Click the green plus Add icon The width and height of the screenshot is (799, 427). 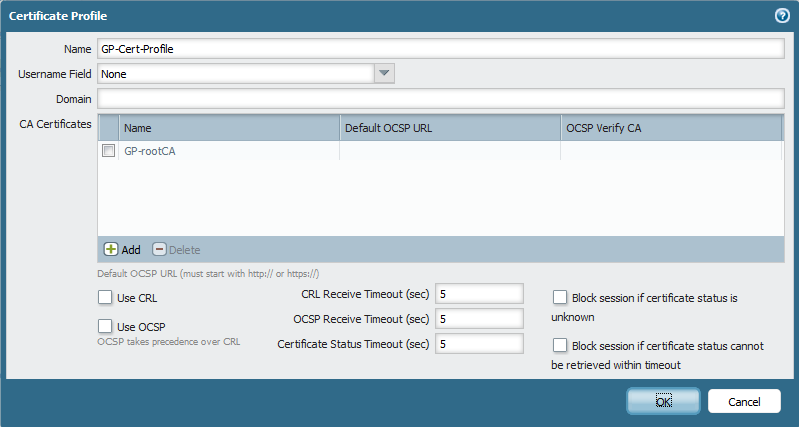tap(111, 249)
